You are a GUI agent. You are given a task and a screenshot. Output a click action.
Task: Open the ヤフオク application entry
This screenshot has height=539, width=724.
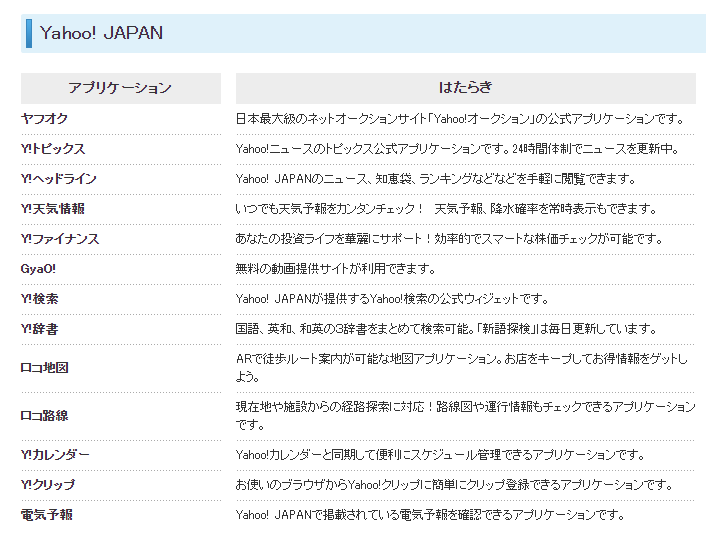44,119
